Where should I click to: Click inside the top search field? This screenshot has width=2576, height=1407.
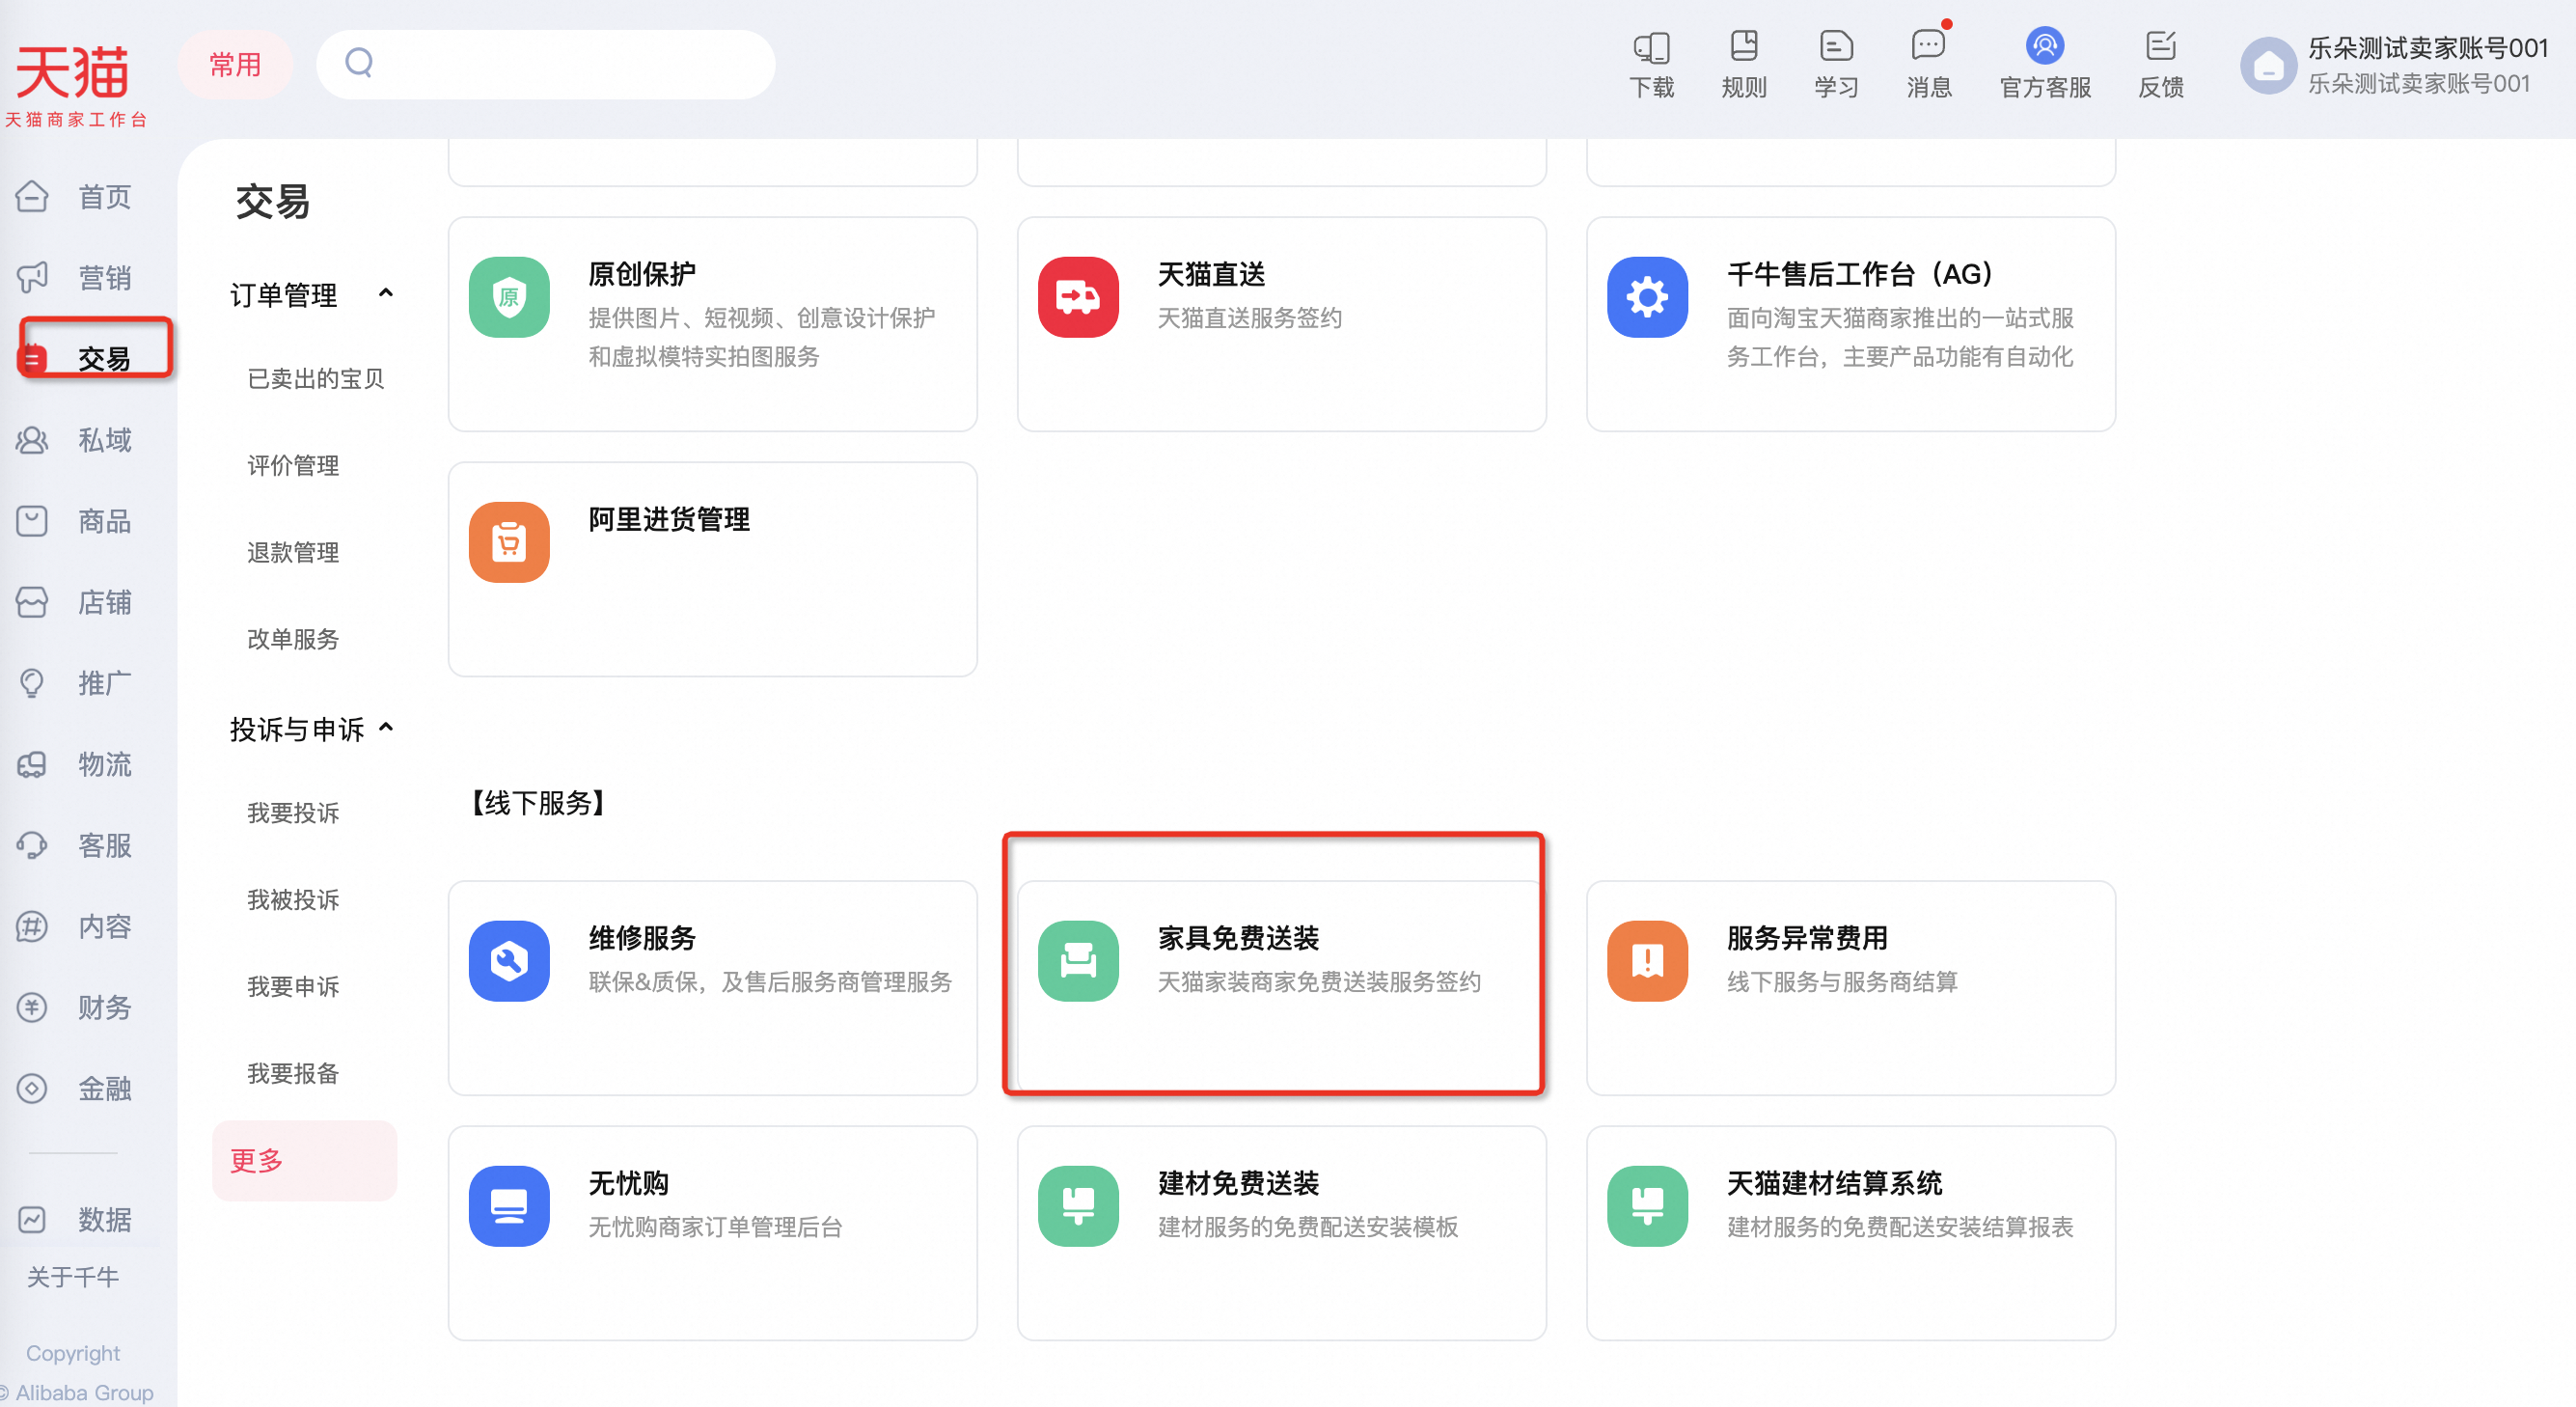click(x=546, y=65)
